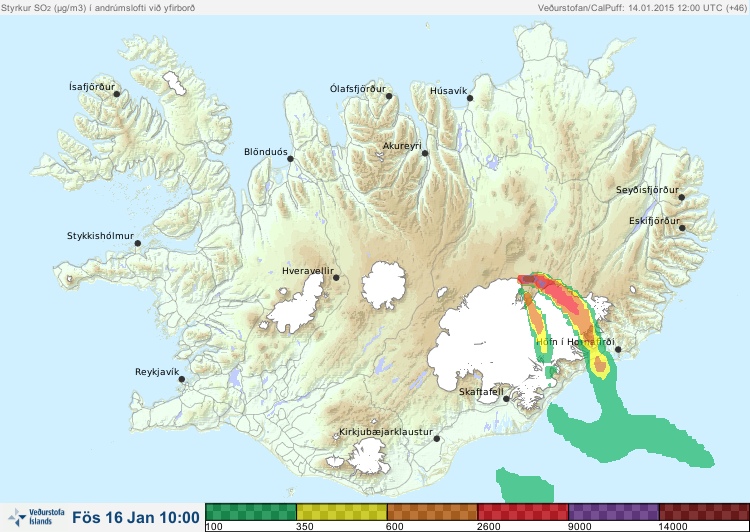Click the Reykjavík station dot
The height and width of the screenshot is (532, 750).
182,379
